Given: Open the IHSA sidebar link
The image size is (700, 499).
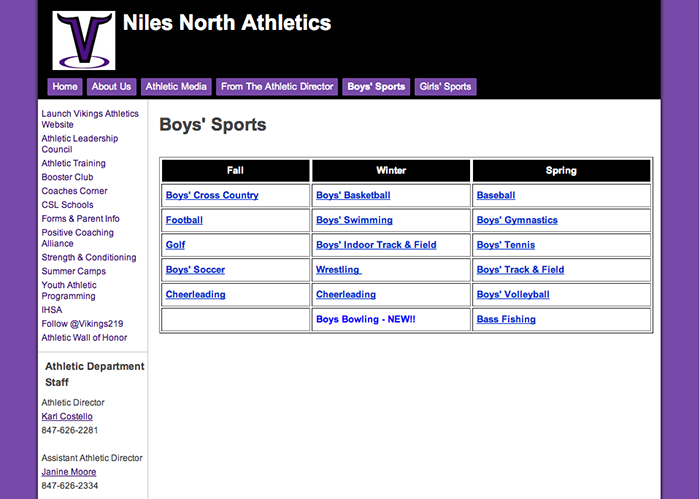Looking at the screenshot, I should (x=52, y=310).
